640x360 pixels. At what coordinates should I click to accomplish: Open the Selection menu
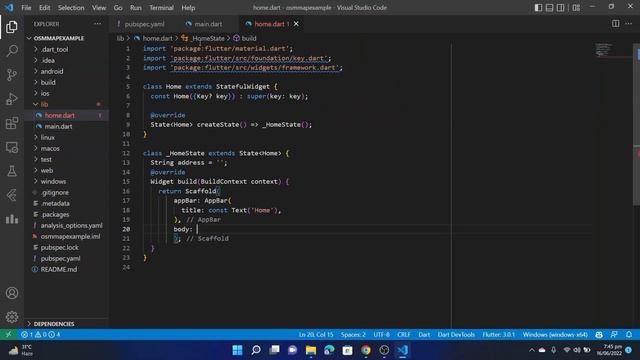71,7
